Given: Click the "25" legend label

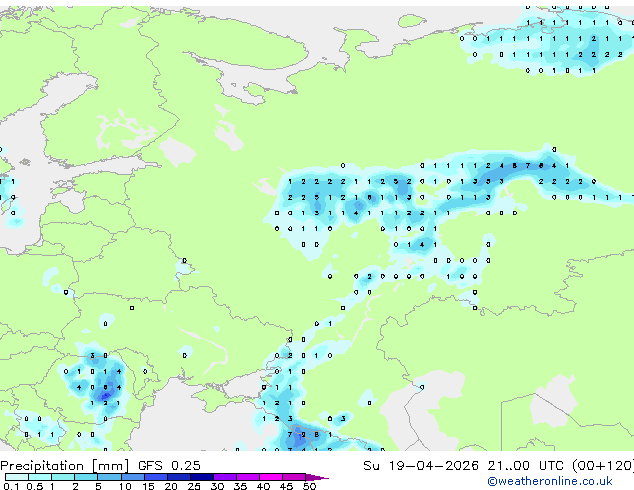Looking at the screenshot, I should (x=194, y=486).
